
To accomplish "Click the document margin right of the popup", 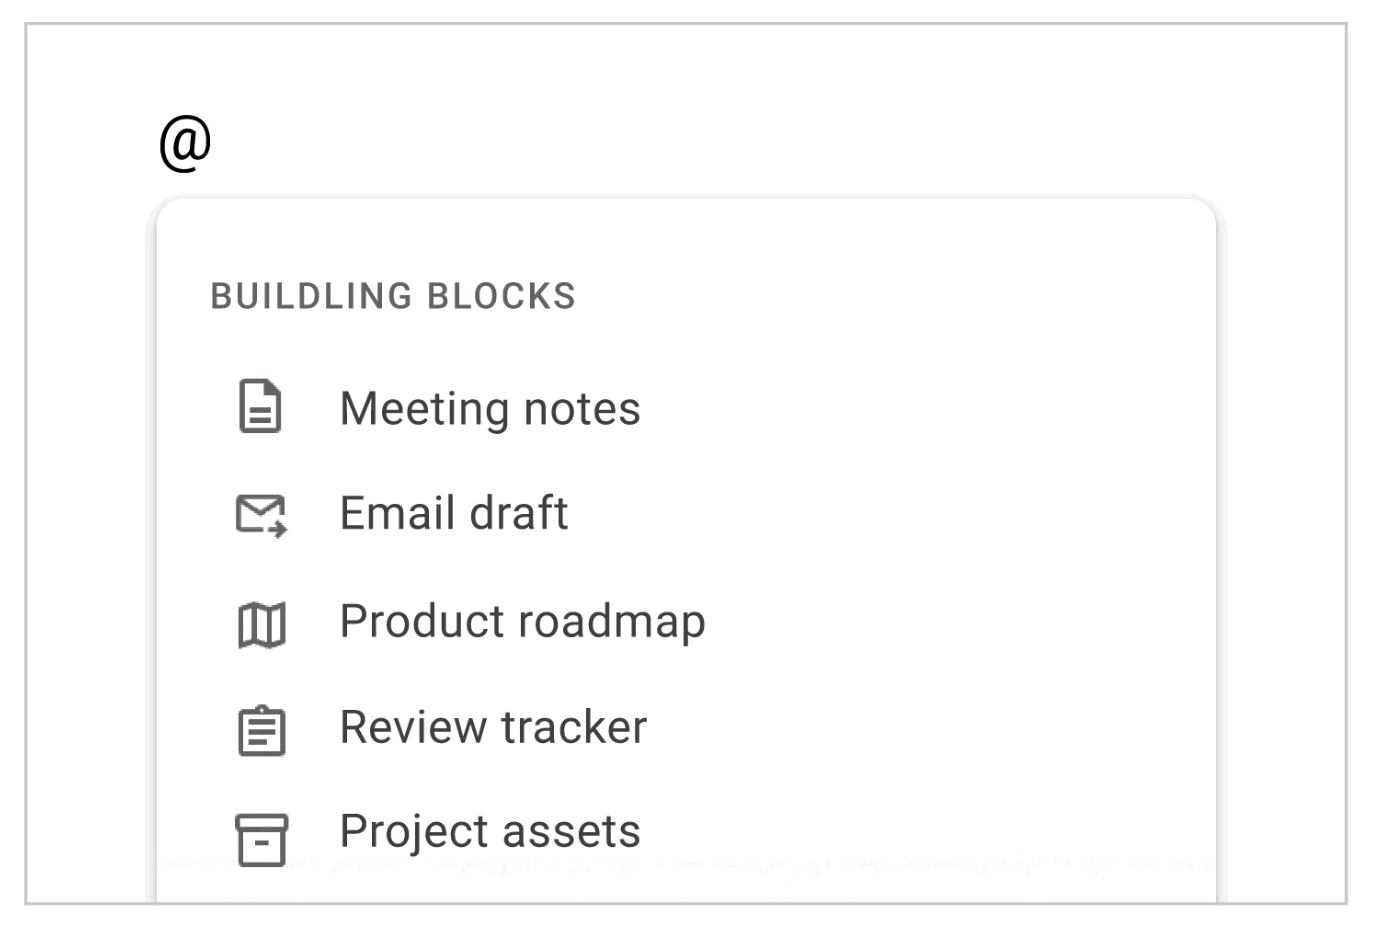I will point(1285,550).
